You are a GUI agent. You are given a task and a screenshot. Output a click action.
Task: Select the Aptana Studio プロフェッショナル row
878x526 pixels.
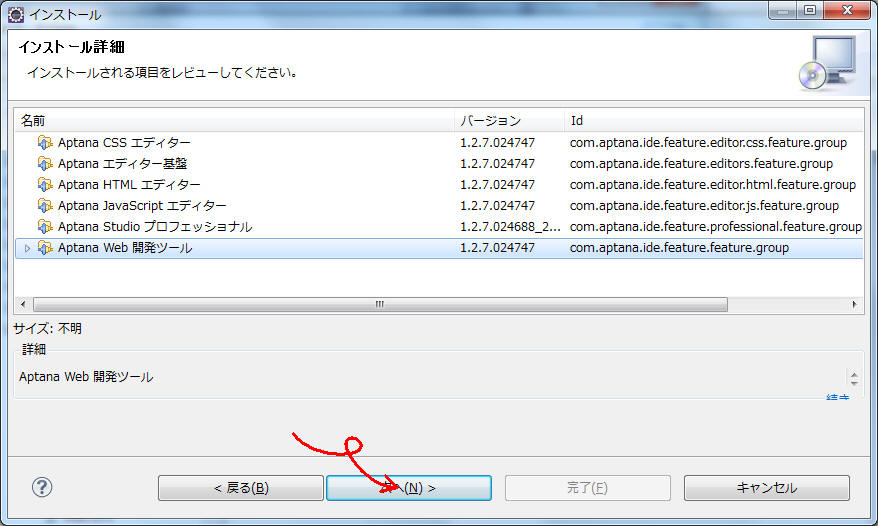click(x=155, y=227)
